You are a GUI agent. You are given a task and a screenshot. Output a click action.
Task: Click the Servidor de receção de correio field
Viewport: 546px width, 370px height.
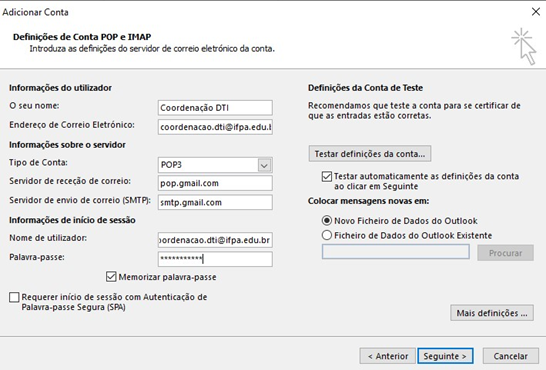click(x=215, y=183)
